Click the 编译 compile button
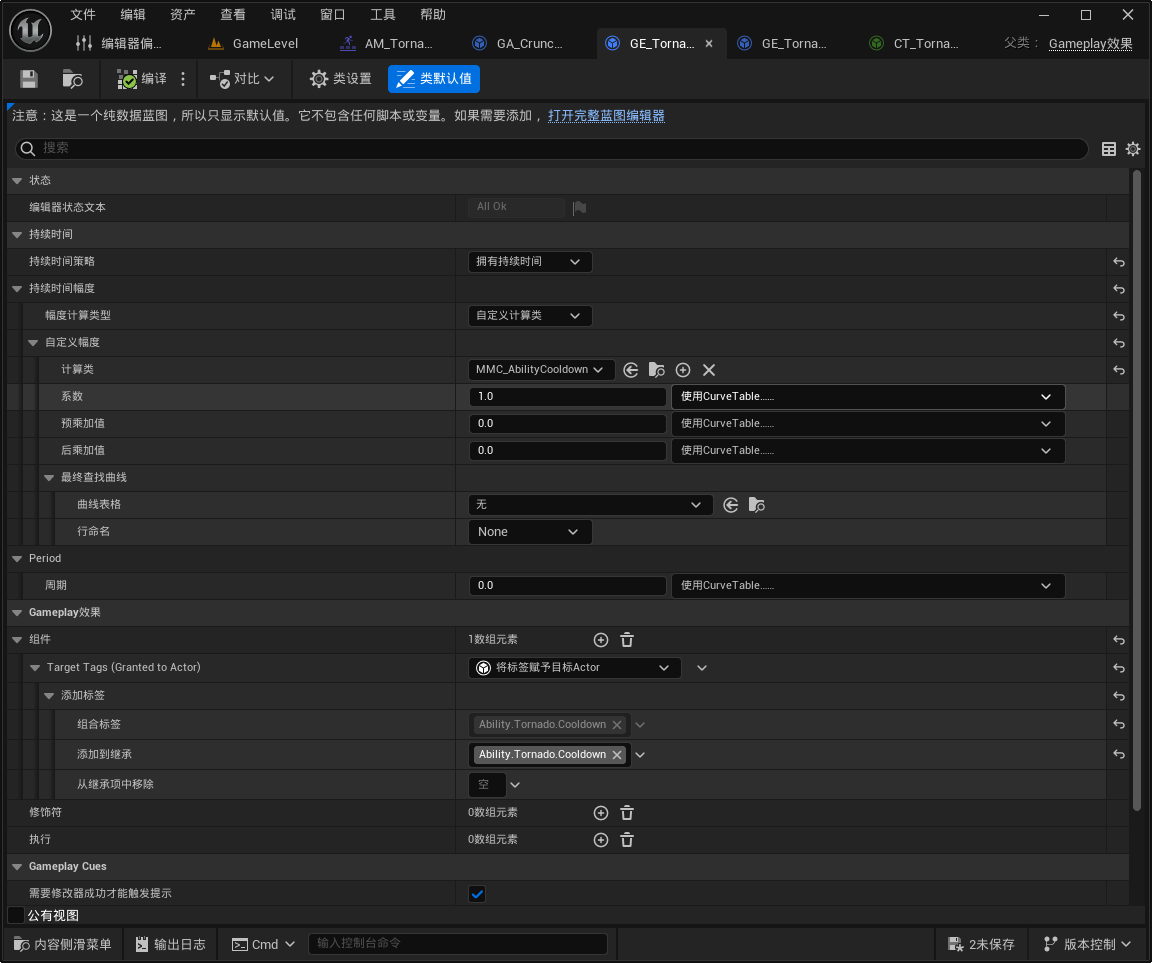1152x963 pixels. tap(142, 79)
